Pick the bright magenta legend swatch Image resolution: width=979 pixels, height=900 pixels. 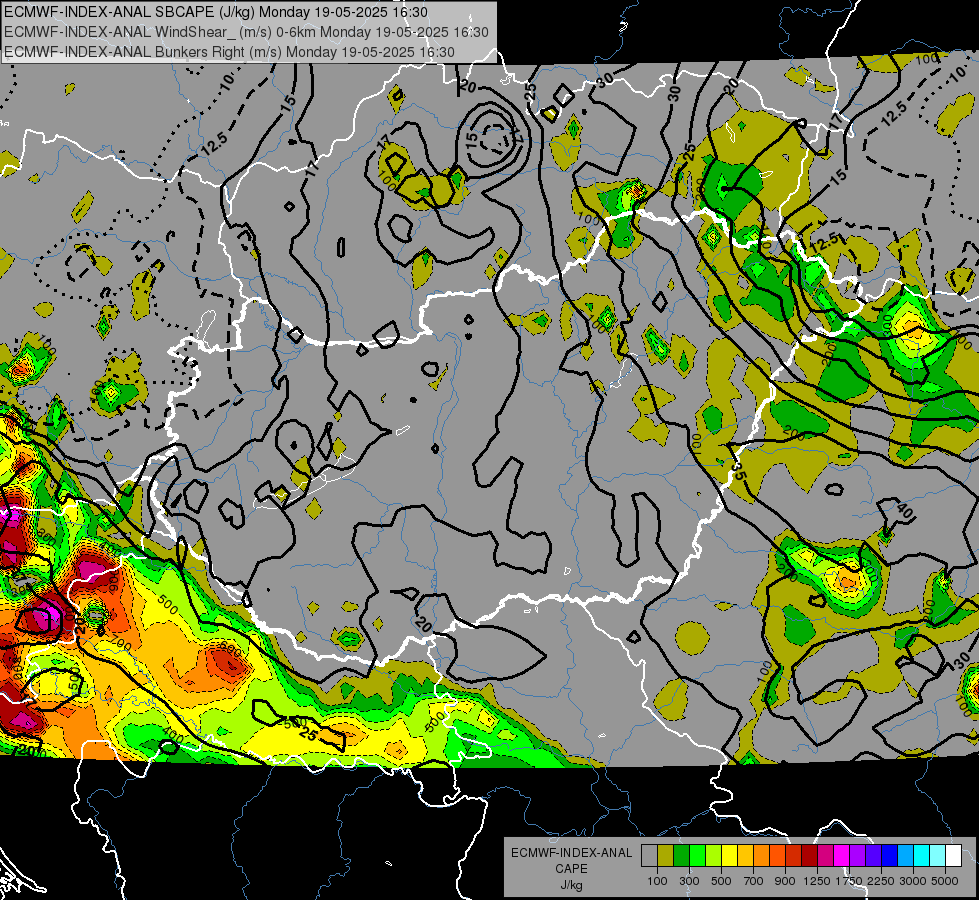tap(842, 855)
